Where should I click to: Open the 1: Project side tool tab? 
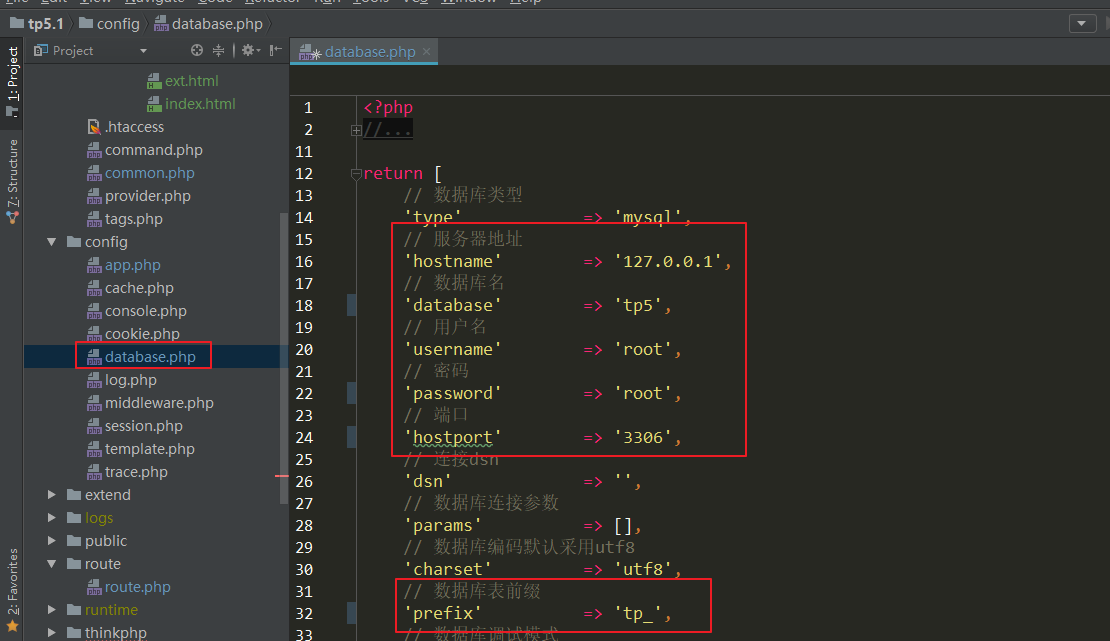(x=12, y=81)
